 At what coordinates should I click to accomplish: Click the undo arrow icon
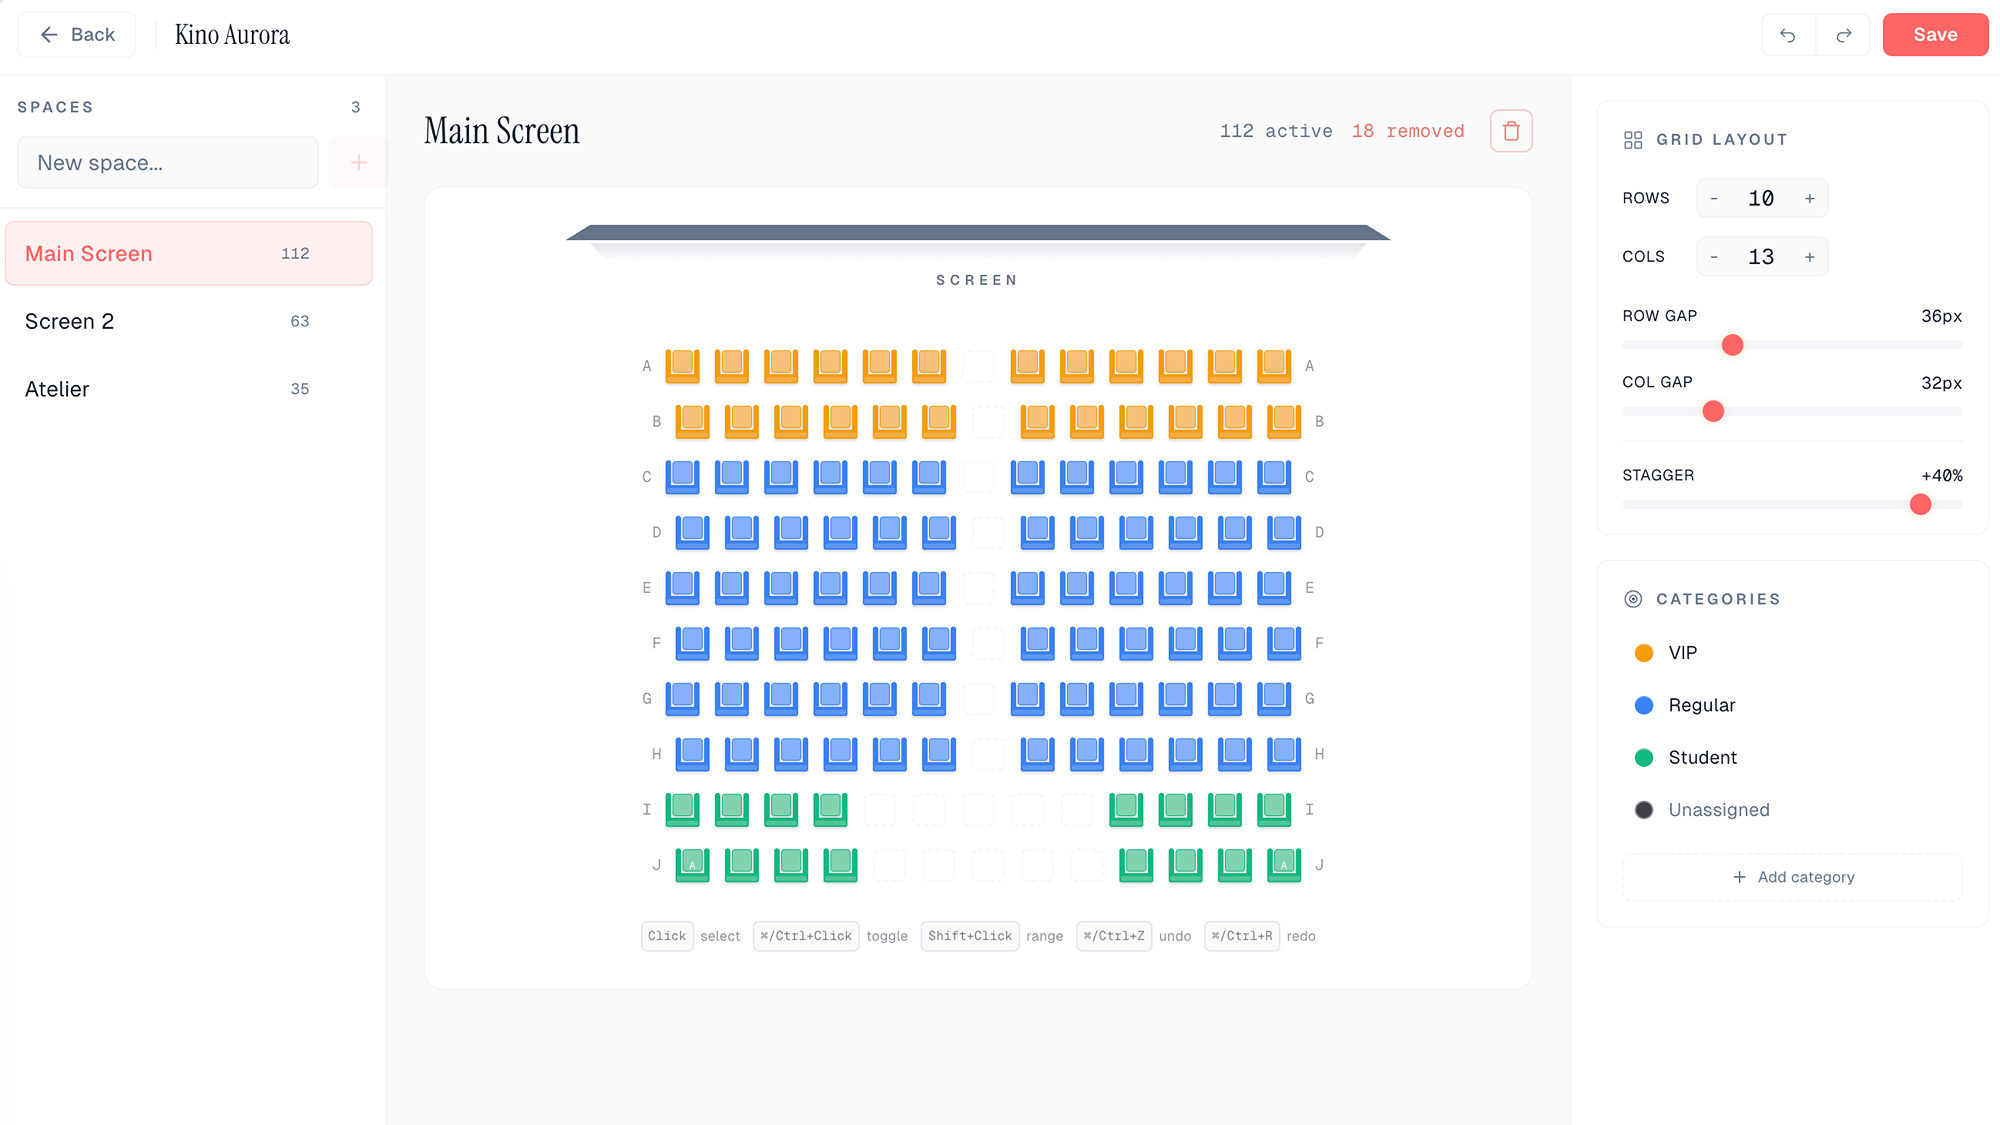(x=1788, y=35)
